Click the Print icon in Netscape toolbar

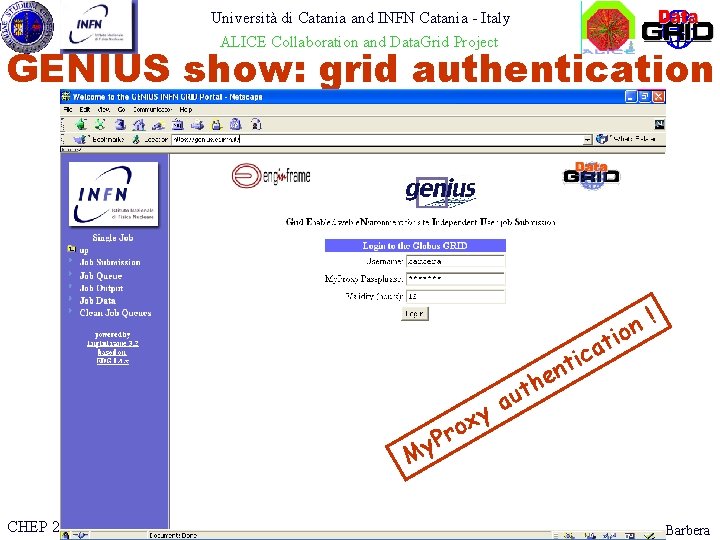(197, 124)
